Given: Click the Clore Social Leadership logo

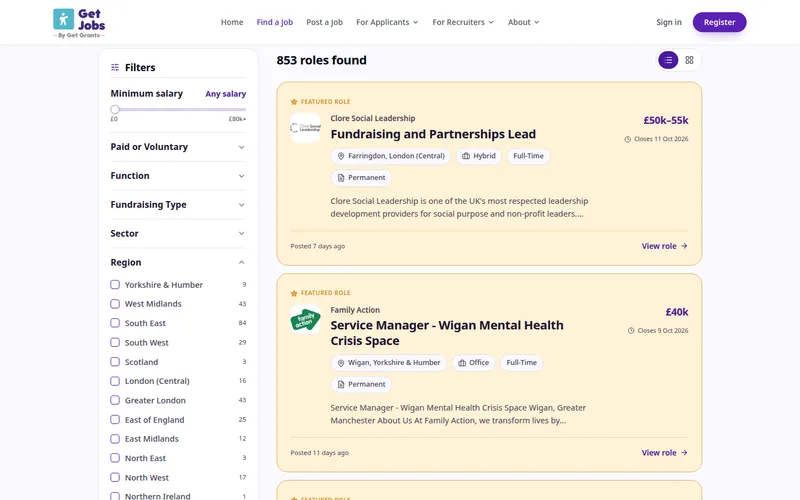Looking at the screenshot, I should 306,128.
